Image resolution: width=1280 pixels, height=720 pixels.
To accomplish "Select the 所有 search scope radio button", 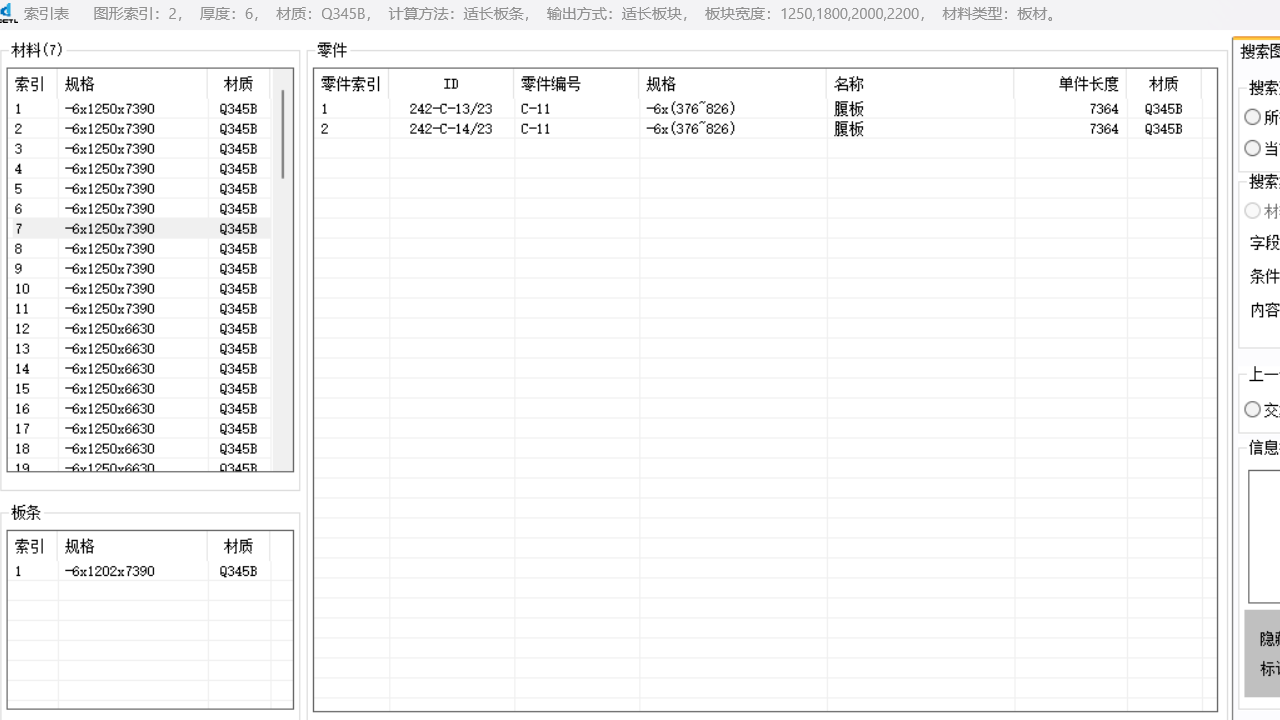I will (1253, 116).
